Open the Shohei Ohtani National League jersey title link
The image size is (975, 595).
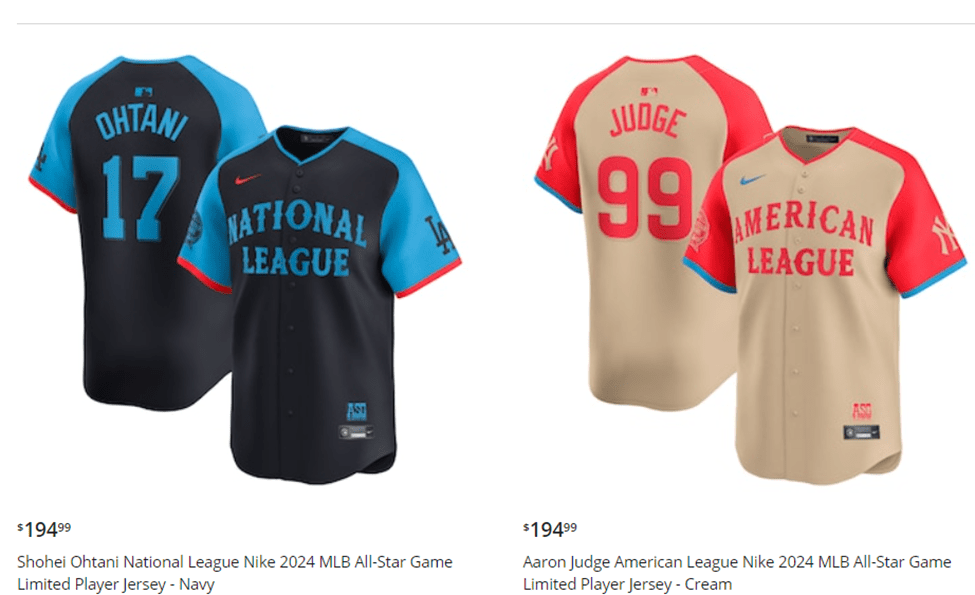click(234, 573)
